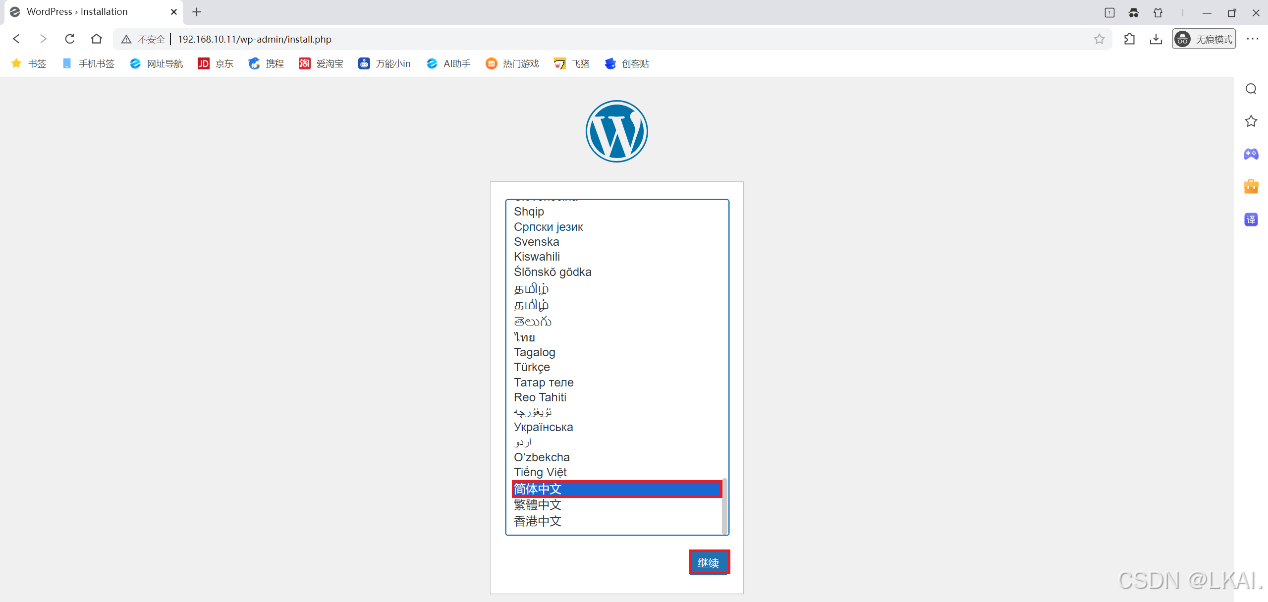The width and height of the screenshot is (1268, 602).
Task: Bookmark this page with the star icon
Action: (x=1099, y=39)
